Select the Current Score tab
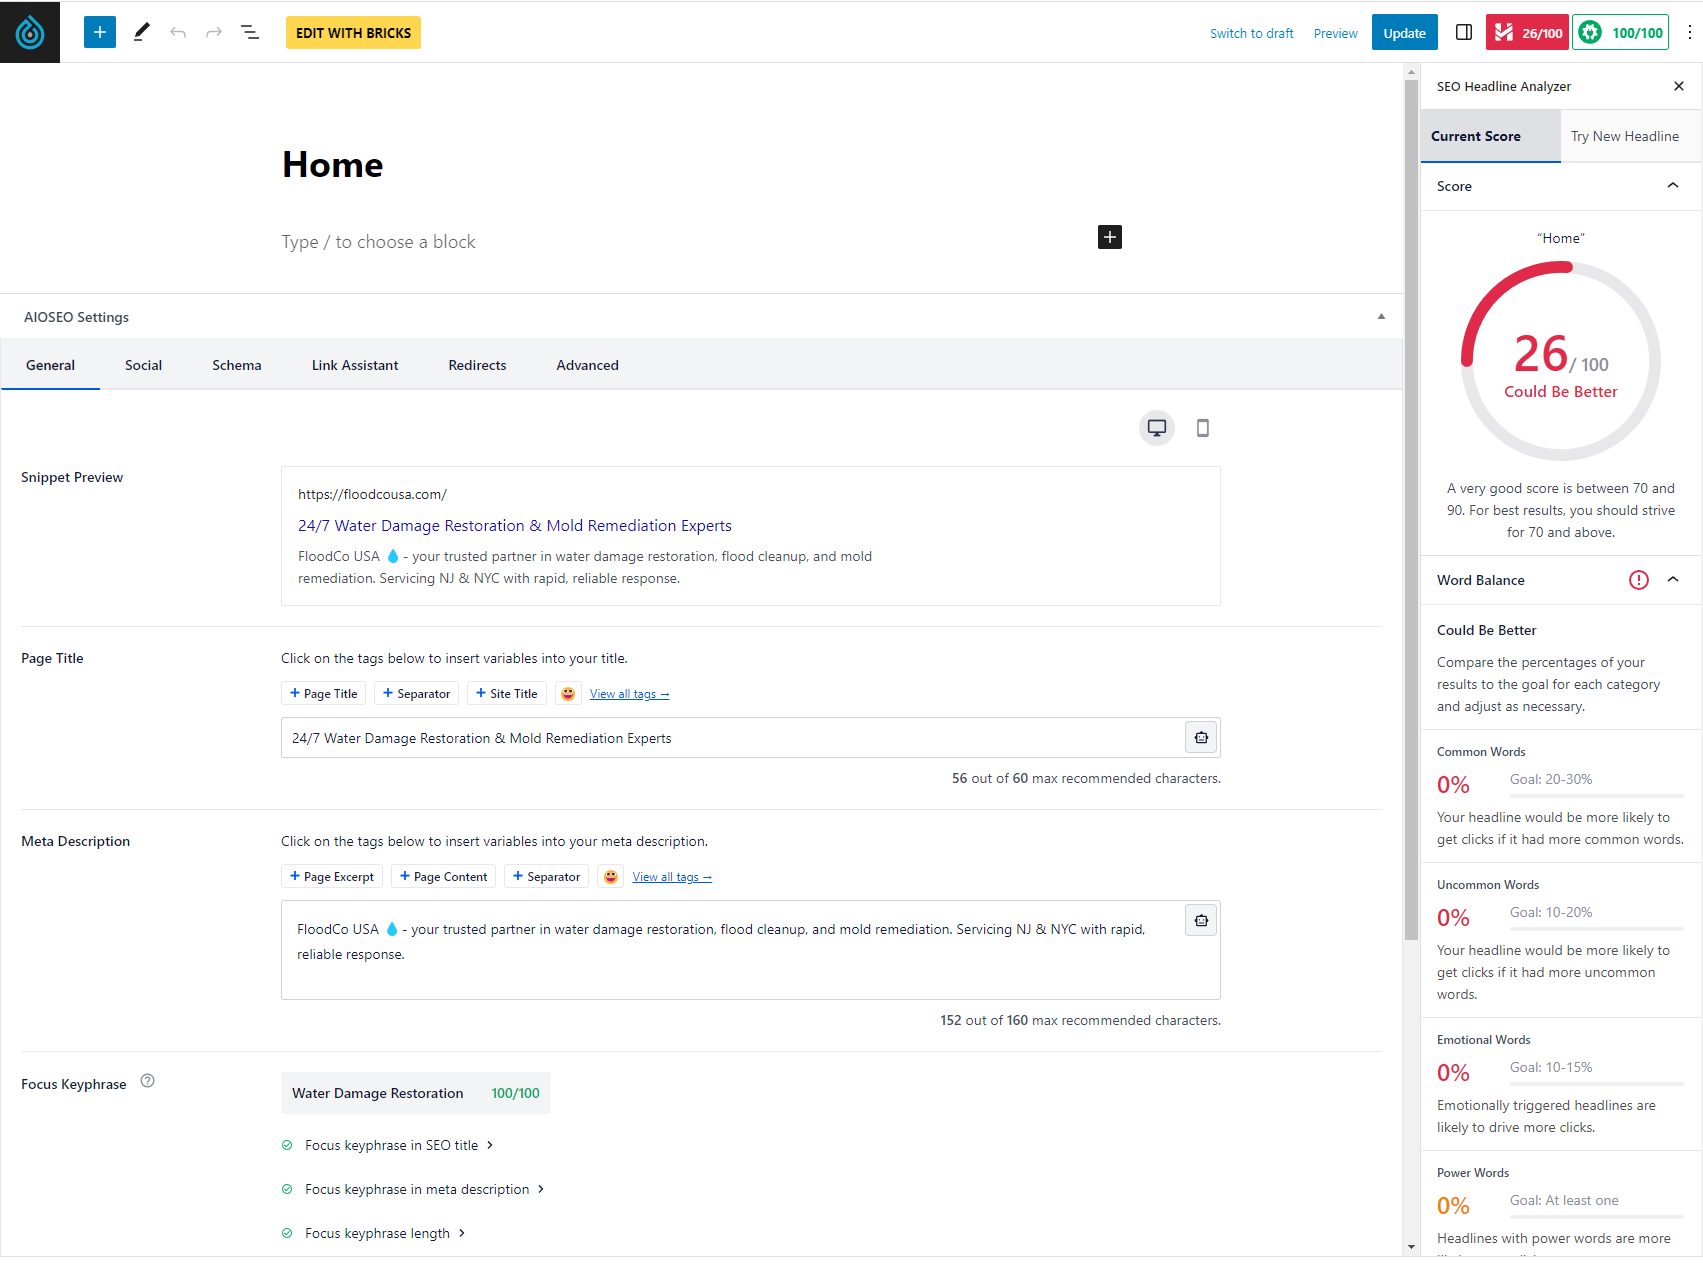1703x1263 pixels. tap(1490, 136)
